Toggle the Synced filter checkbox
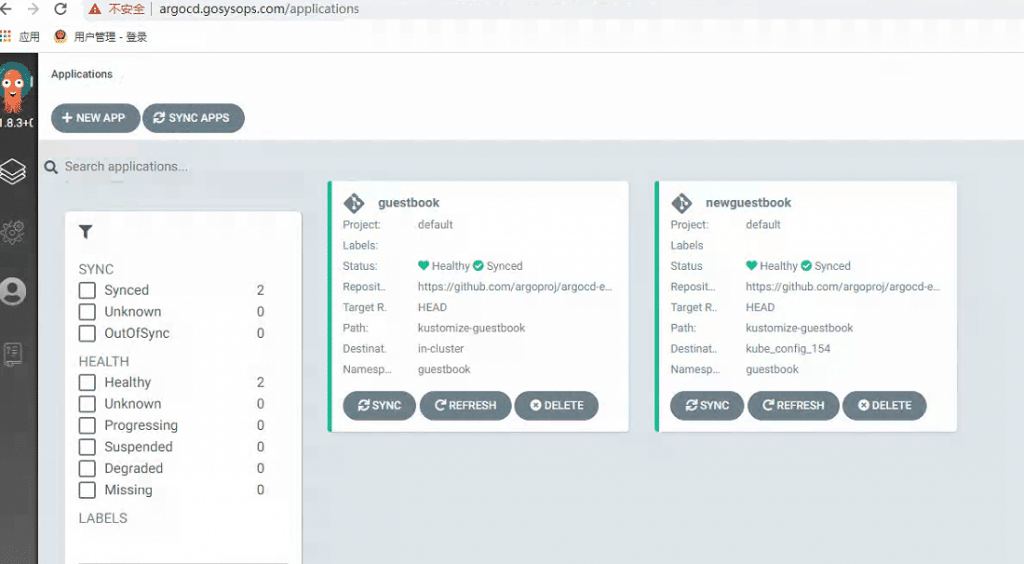 point(87,290)
